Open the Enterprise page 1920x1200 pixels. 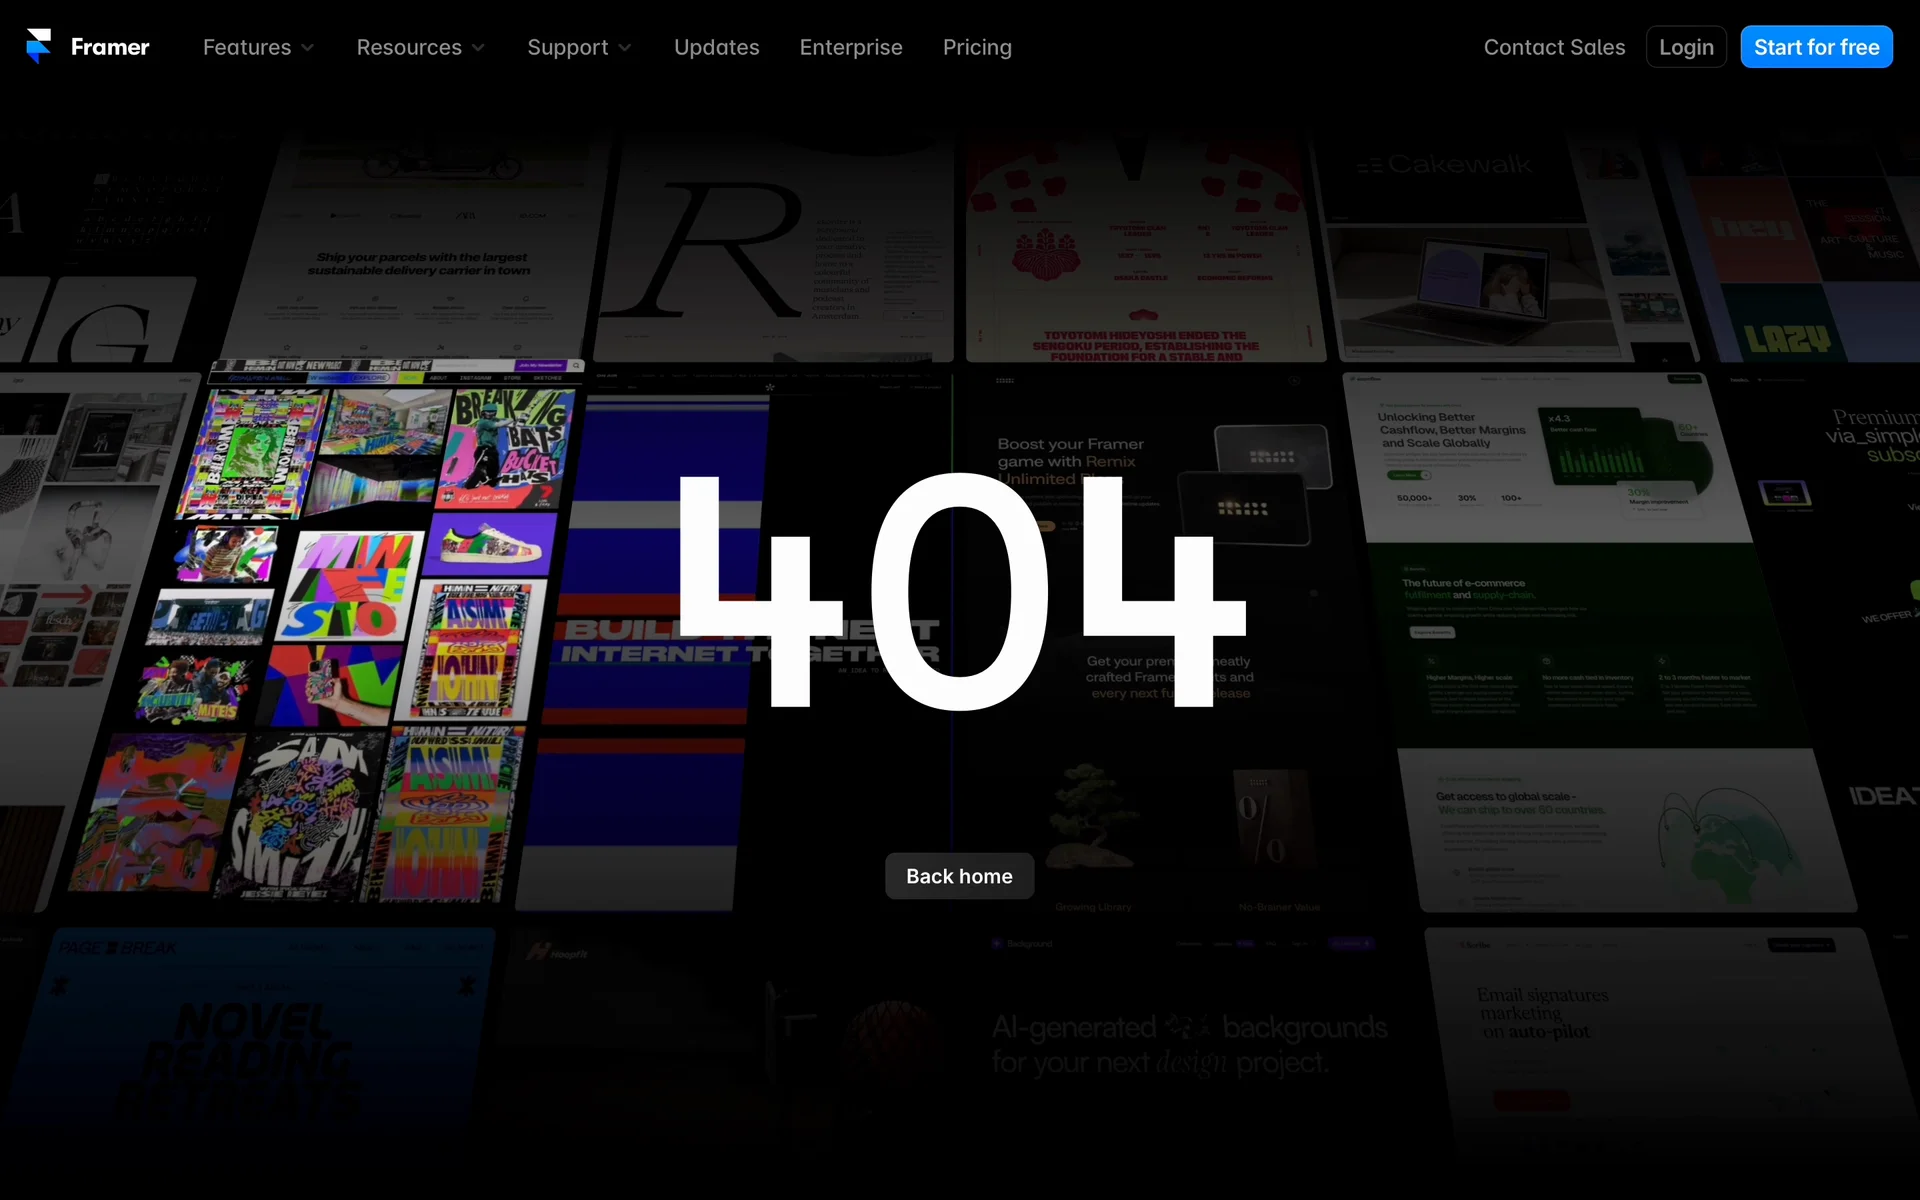tap(851, 47)
